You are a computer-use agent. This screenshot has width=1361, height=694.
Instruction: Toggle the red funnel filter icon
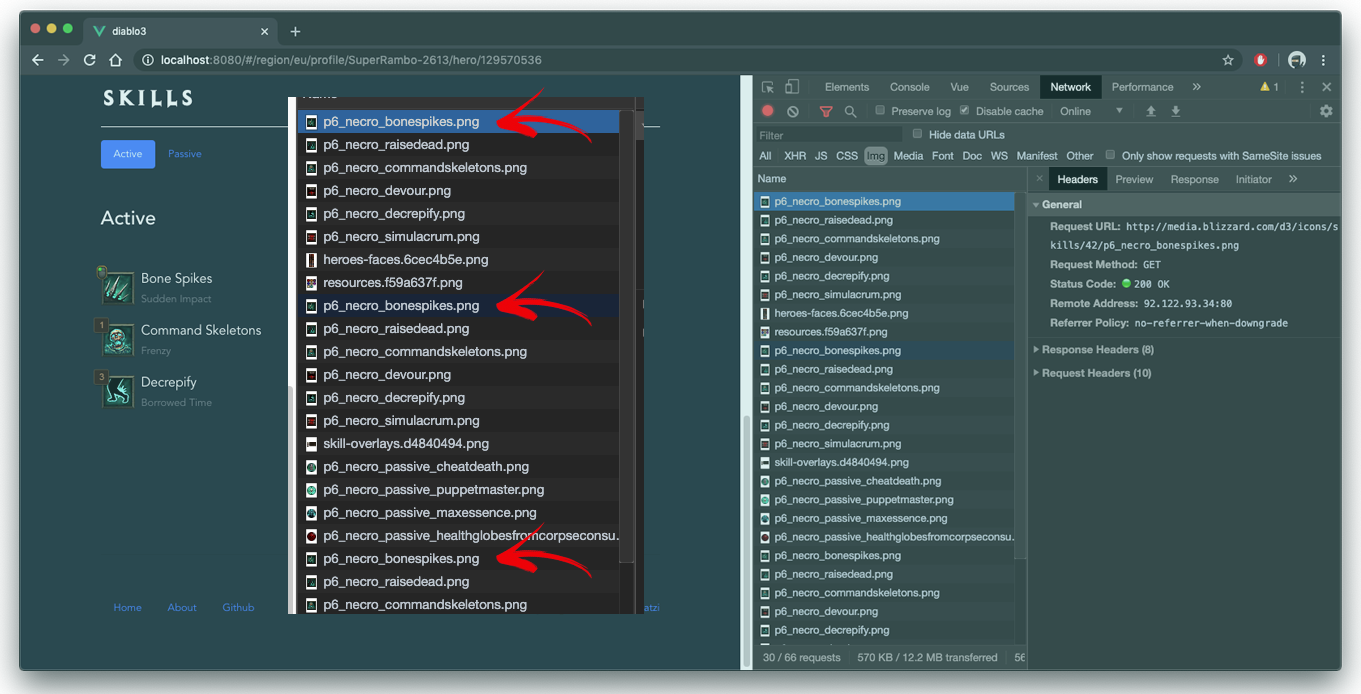pos(826,111)
